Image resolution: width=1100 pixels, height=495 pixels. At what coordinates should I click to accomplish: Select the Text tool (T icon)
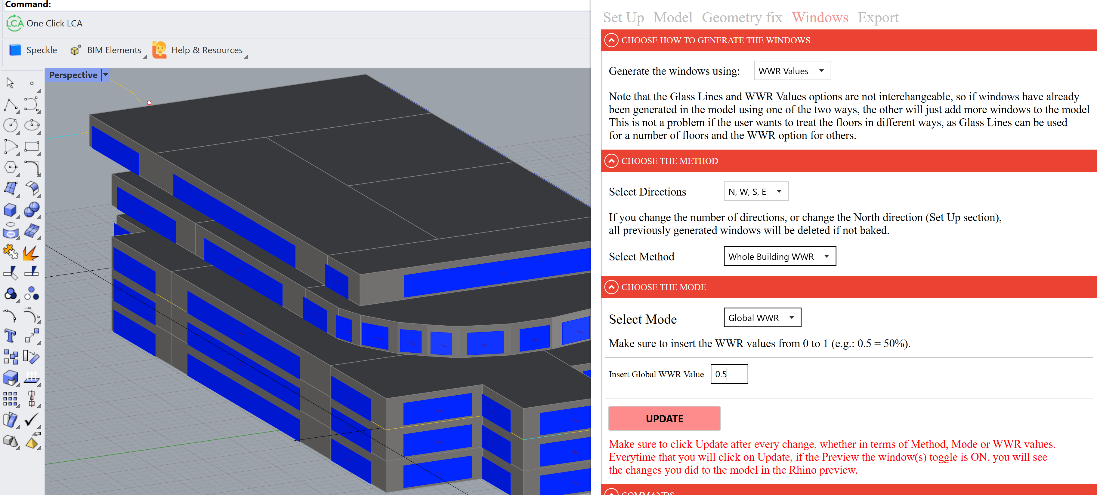click(10, 335)
